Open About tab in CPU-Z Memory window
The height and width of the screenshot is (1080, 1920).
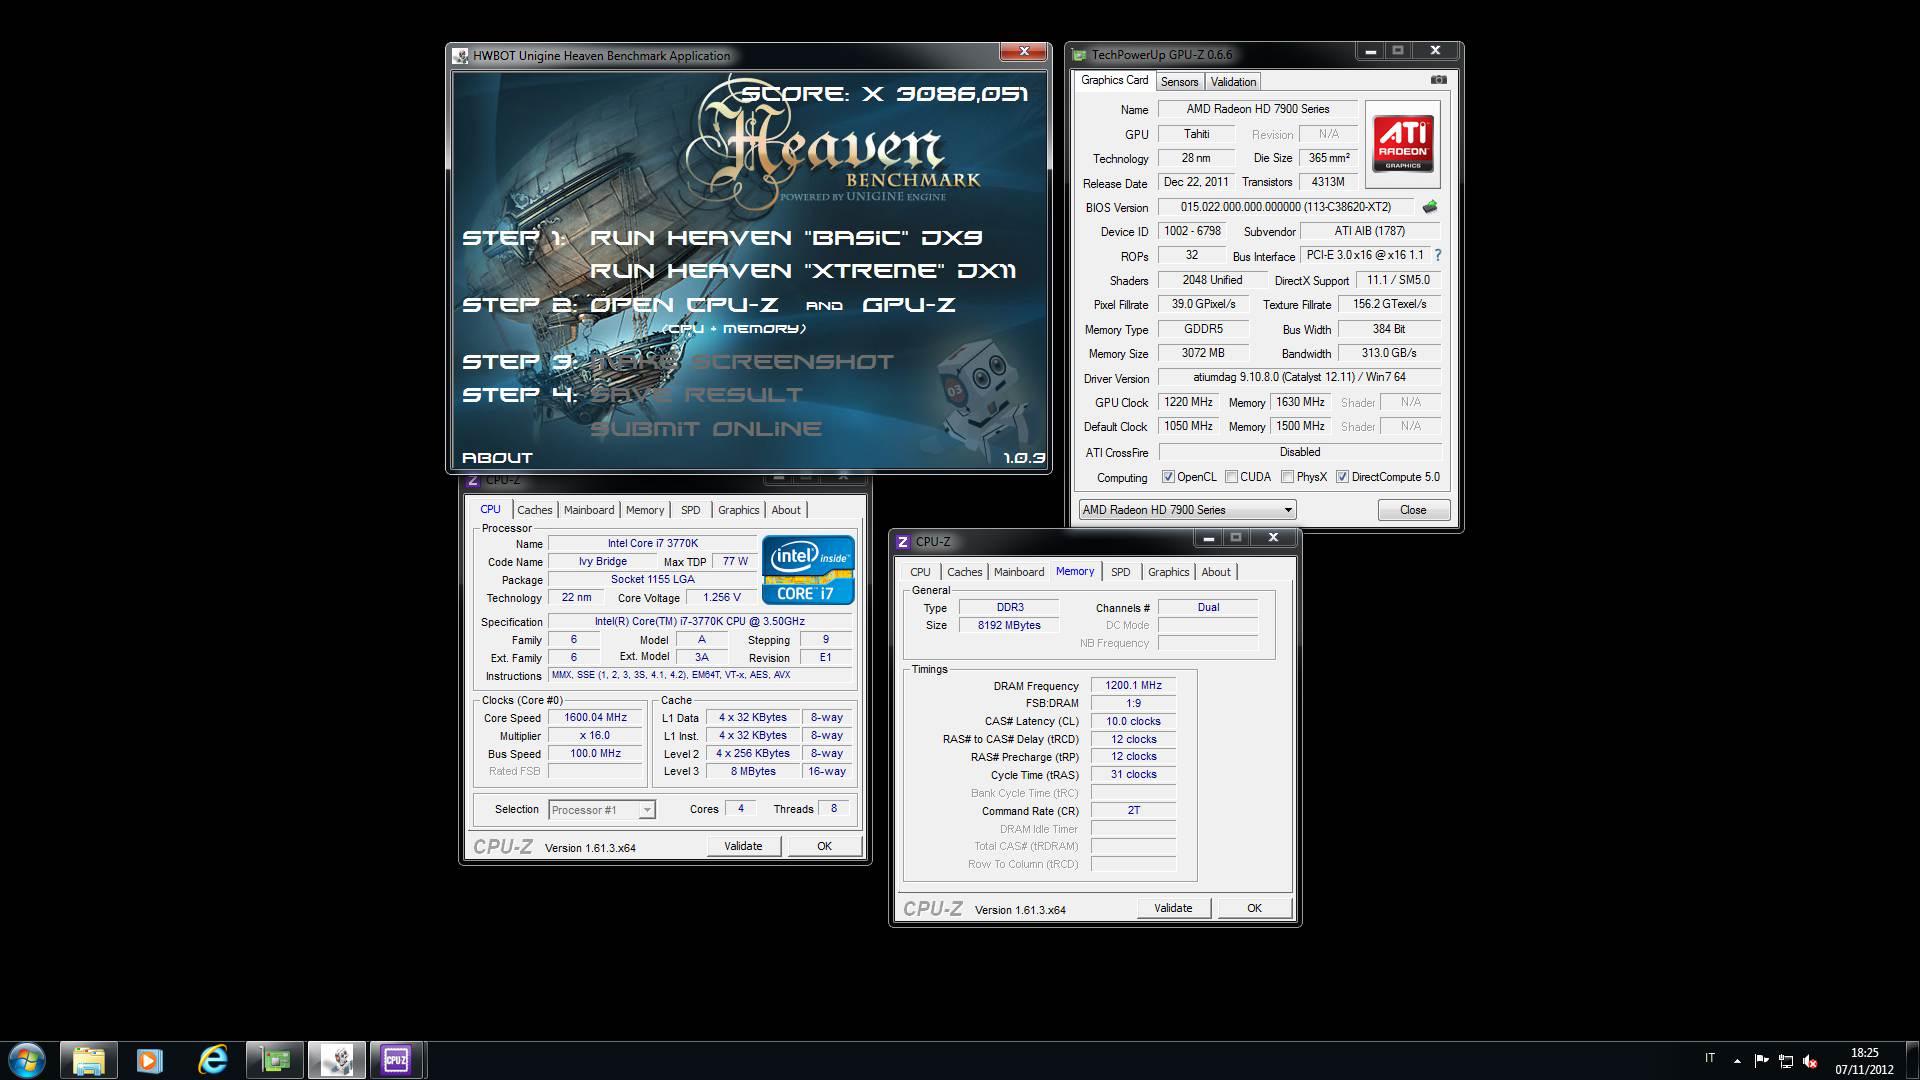tap(1216, 572)
